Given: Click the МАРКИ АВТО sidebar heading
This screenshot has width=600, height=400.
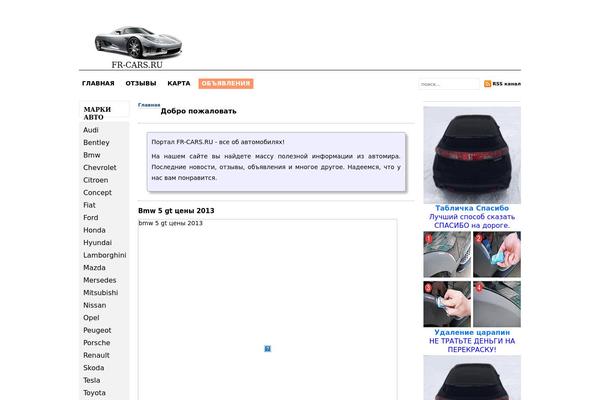Looking at the screenshot, I should click(97, 113).
